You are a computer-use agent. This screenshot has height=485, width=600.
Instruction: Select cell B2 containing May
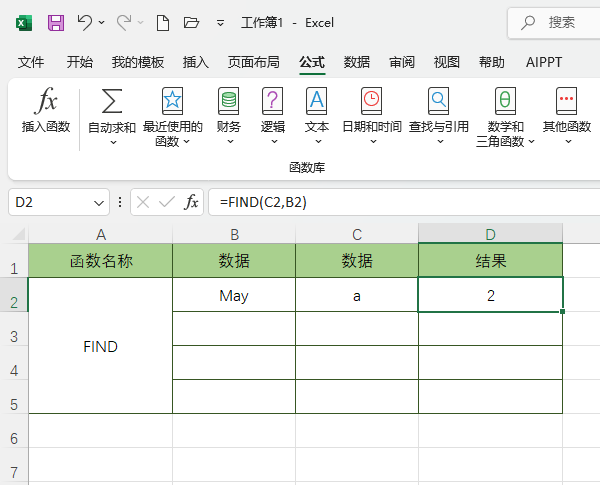[233, 296]
